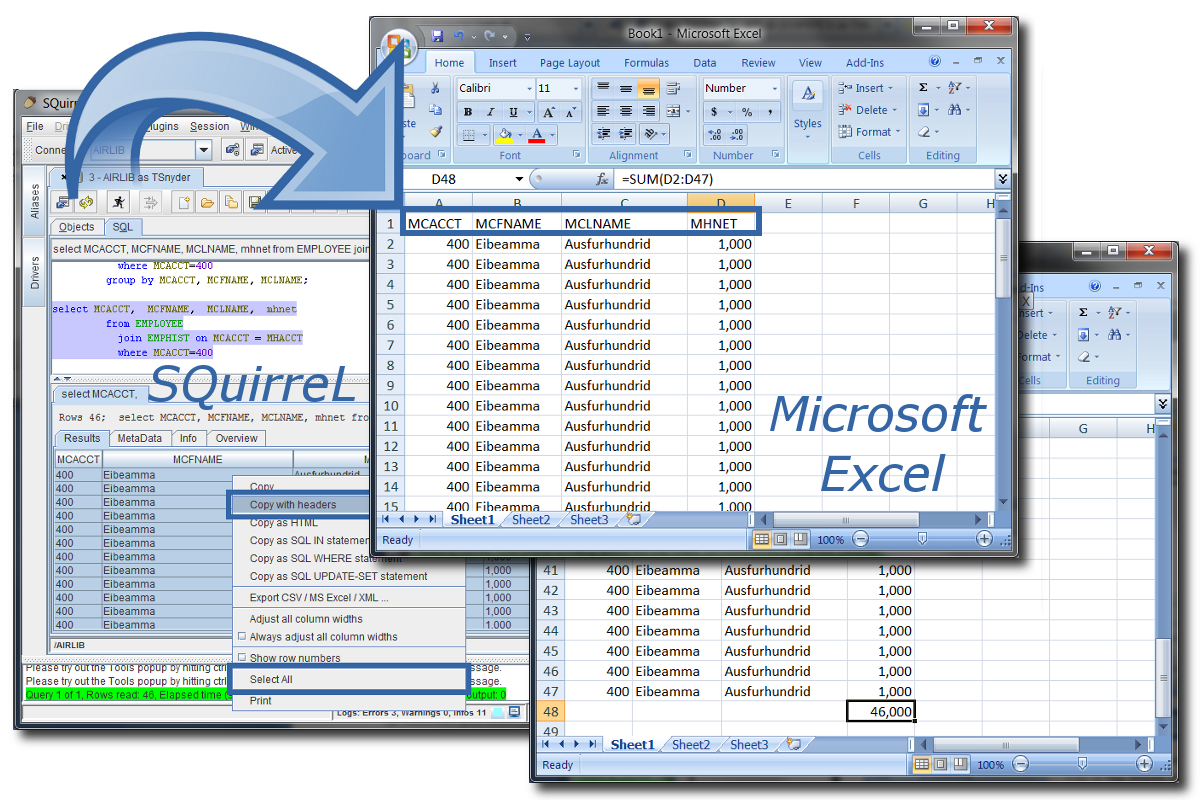Apply Italic formatting in front Excel ribbon
This screenshot has height=800, width=1200.
pos(492,112)
